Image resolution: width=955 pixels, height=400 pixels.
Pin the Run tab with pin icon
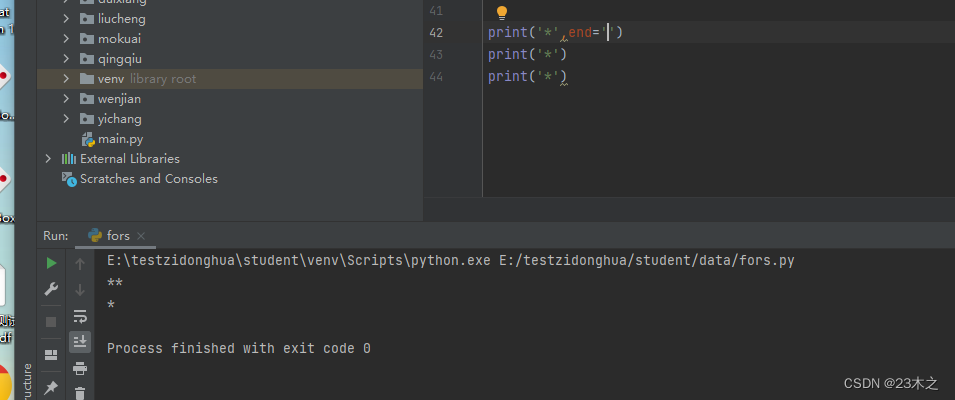pyautogui.click(x=51, y=387)
